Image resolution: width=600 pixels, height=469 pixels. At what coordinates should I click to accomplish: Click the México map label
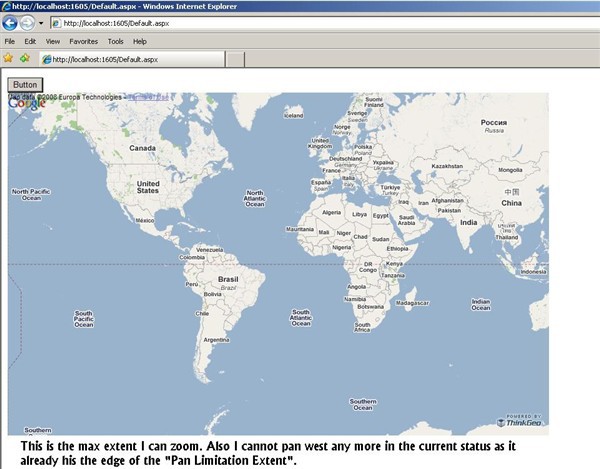click(145, 221)
